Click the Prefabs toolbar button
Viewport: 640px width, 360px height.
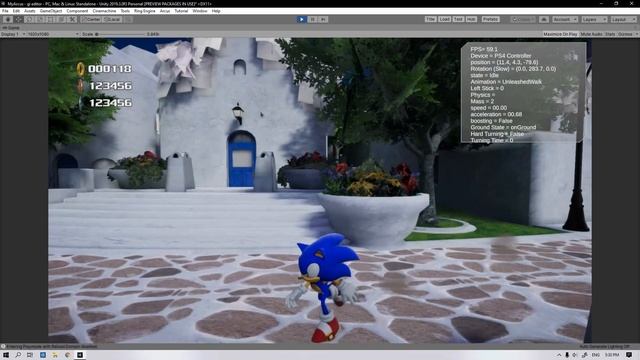pos(490,19)
